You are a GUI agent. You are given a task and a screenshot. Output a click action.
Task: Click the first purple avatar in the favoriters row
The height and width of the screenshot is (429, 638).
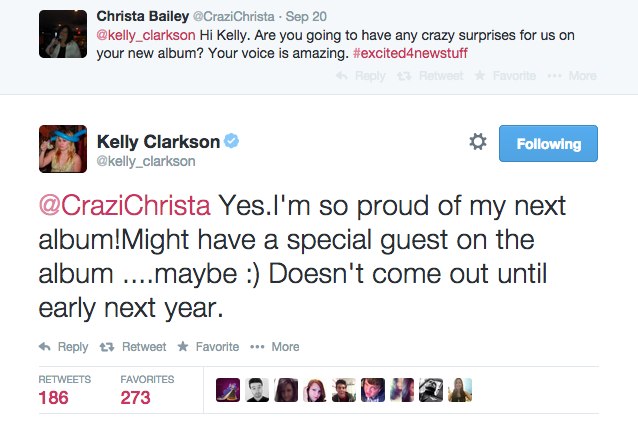click(x=228, y=390)
